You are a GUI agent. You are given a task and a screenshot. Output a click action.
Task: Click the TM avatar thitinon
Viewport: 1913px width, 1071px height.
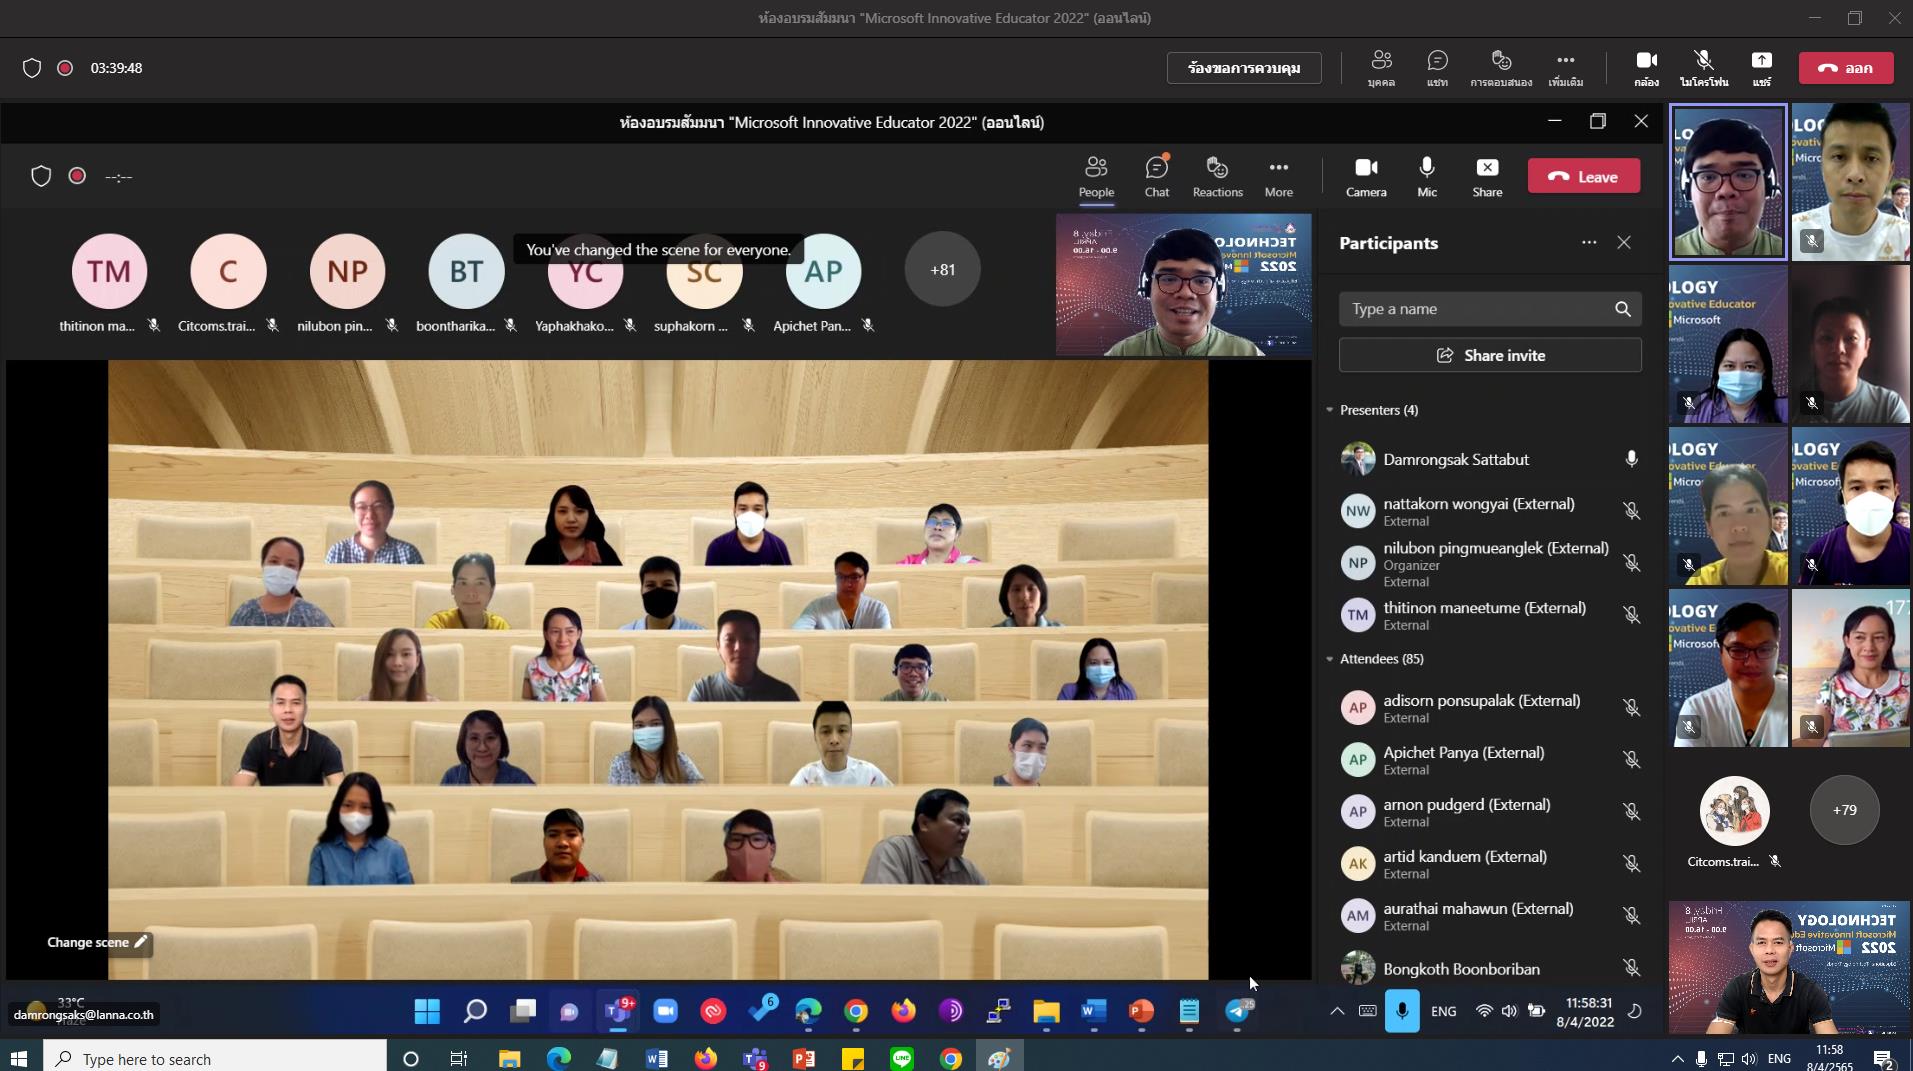click(109, 271)
